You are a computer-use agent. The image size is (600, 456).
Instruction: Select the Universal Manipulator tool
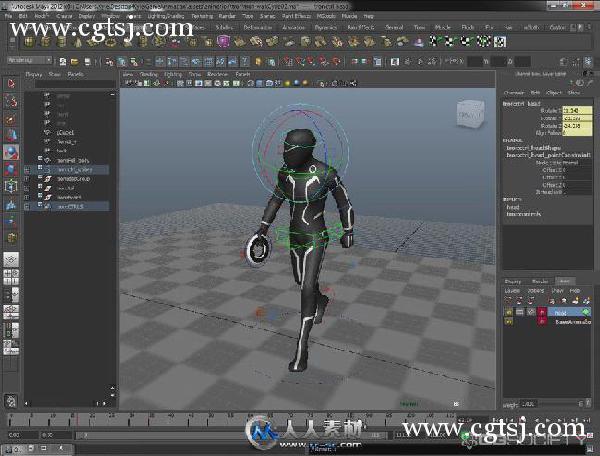click(11, 186)
